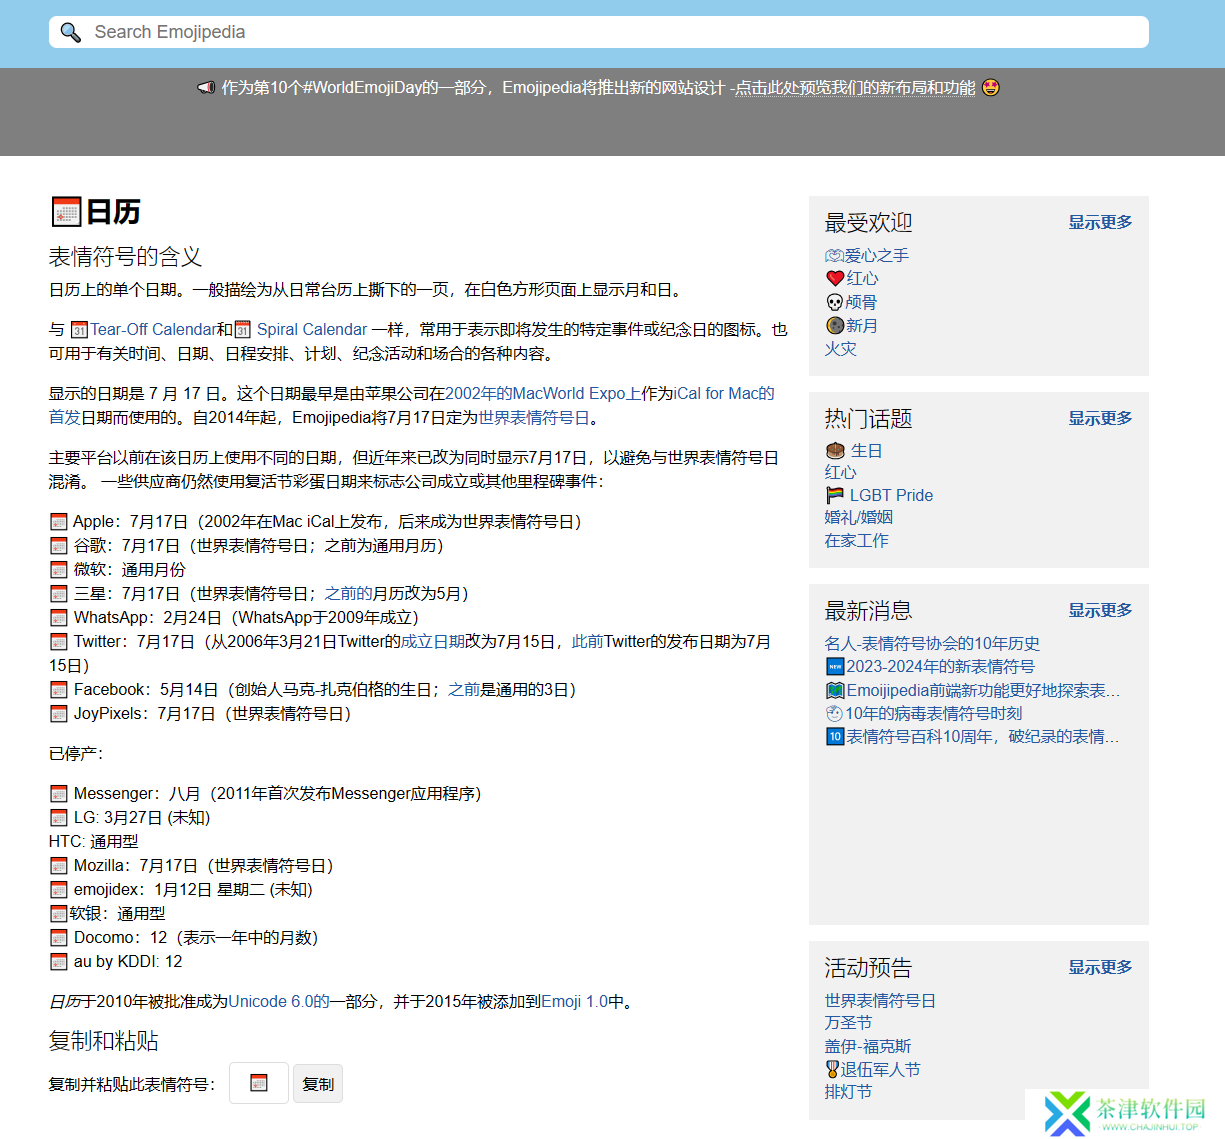
Task: Open 世界表情符号日 event link in sidebar
Action: point(880,1001)
